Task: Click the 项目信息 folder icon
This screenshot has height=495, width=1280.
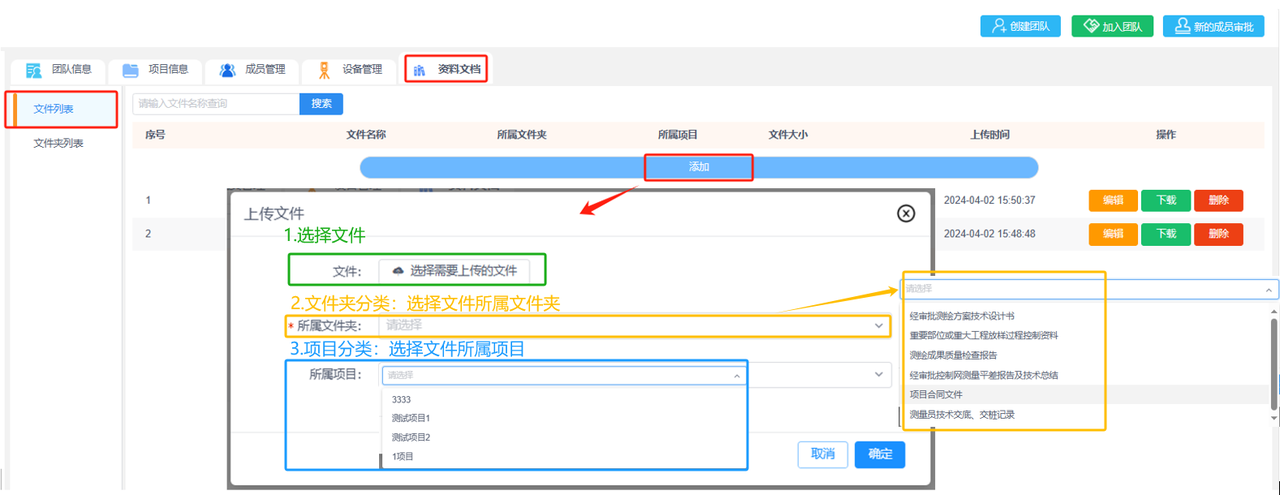Action: point(130,70)
